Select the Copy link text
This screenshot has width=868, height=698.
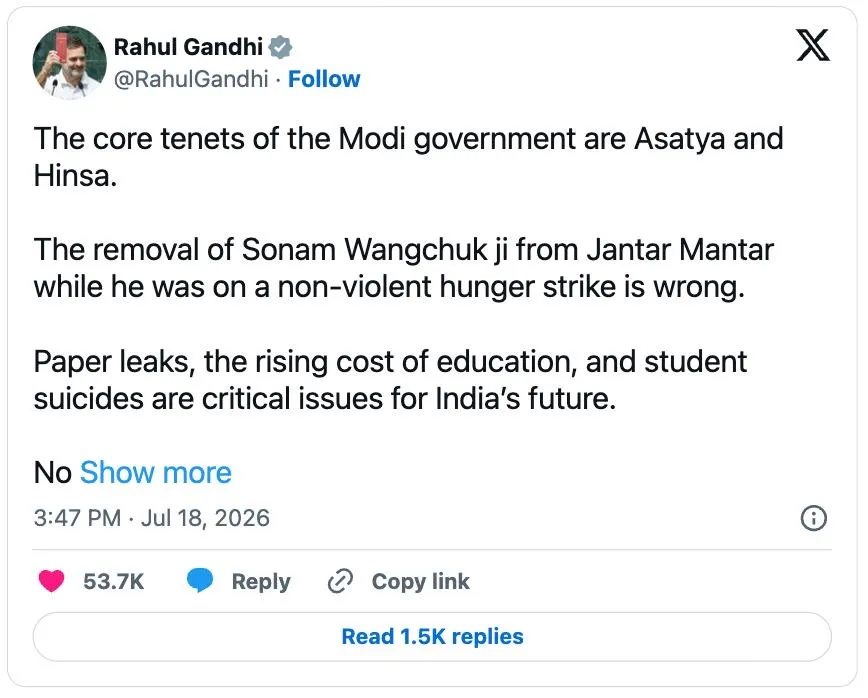point(421,581)
